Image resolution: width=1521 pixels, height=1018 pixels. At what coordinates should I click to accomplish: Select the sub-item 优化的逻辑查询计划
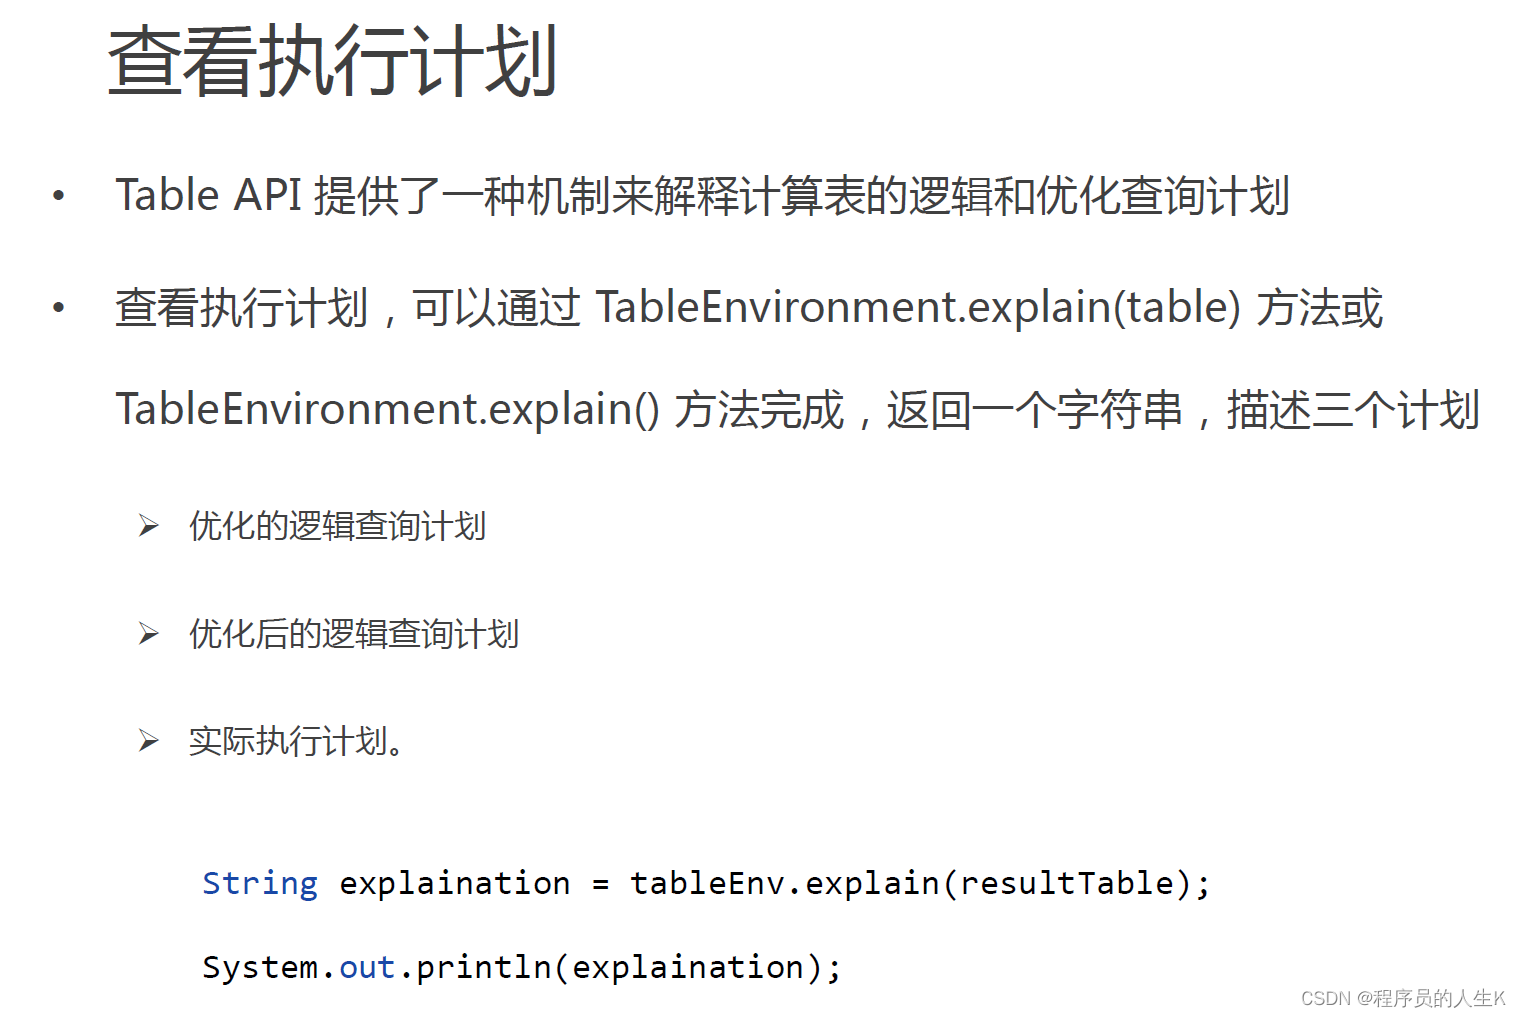[x=337, y=526]
